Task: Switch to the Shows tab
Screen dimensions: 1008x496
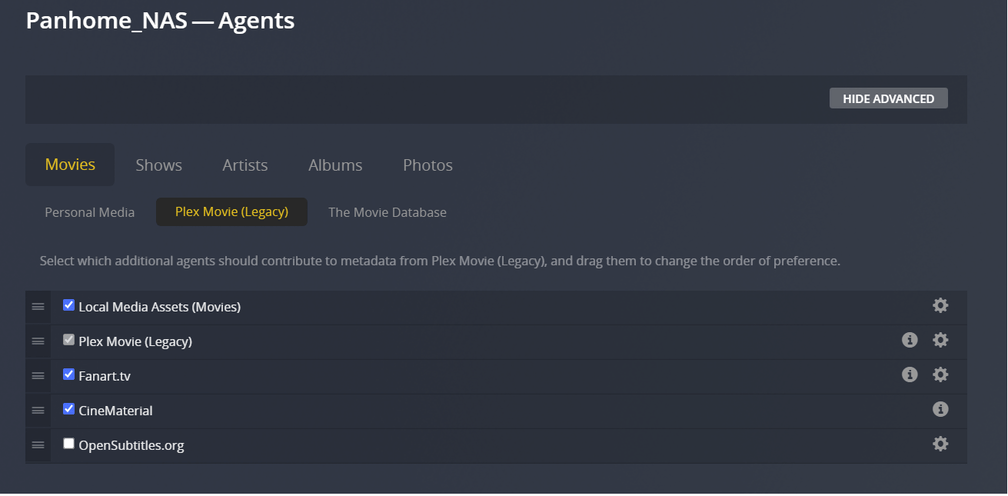Action: (159, 165)
